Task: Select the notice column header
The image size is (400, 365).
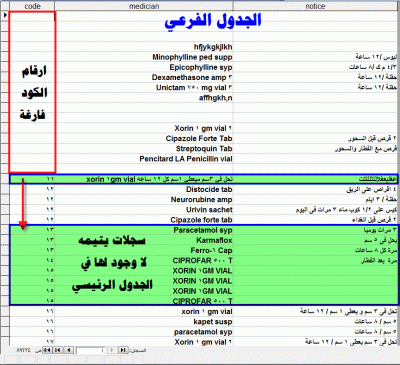Action: (315, 6)
